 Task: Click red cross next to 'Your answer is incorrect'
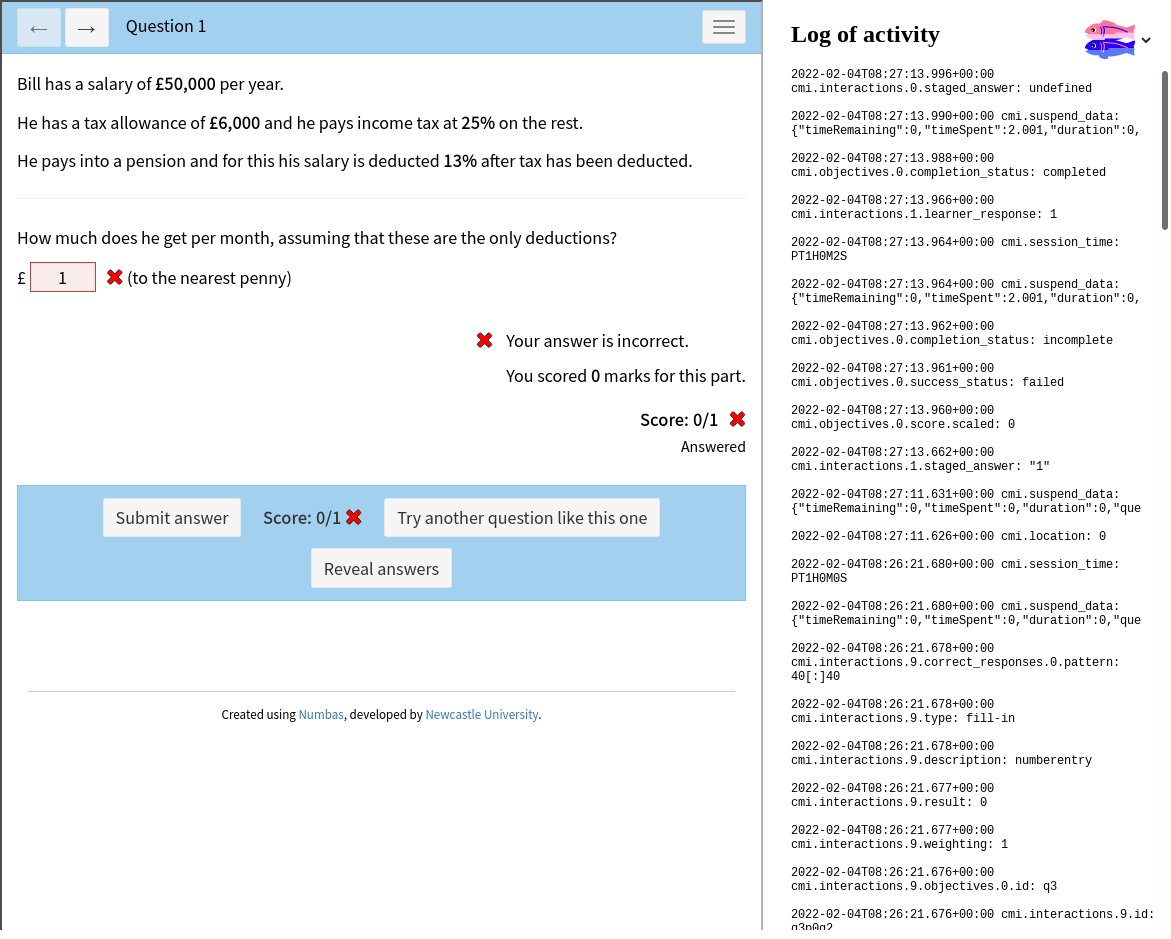(485, 341)
